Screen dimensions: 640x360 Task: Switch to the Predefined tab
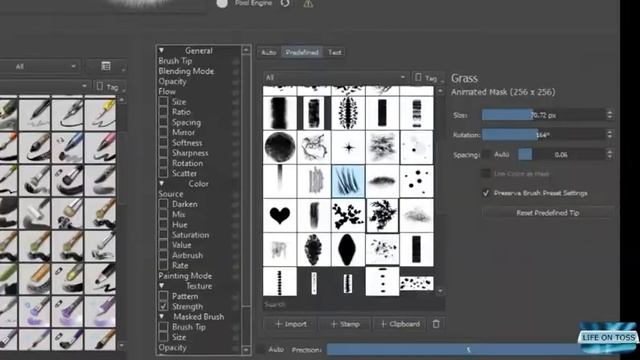302,52
